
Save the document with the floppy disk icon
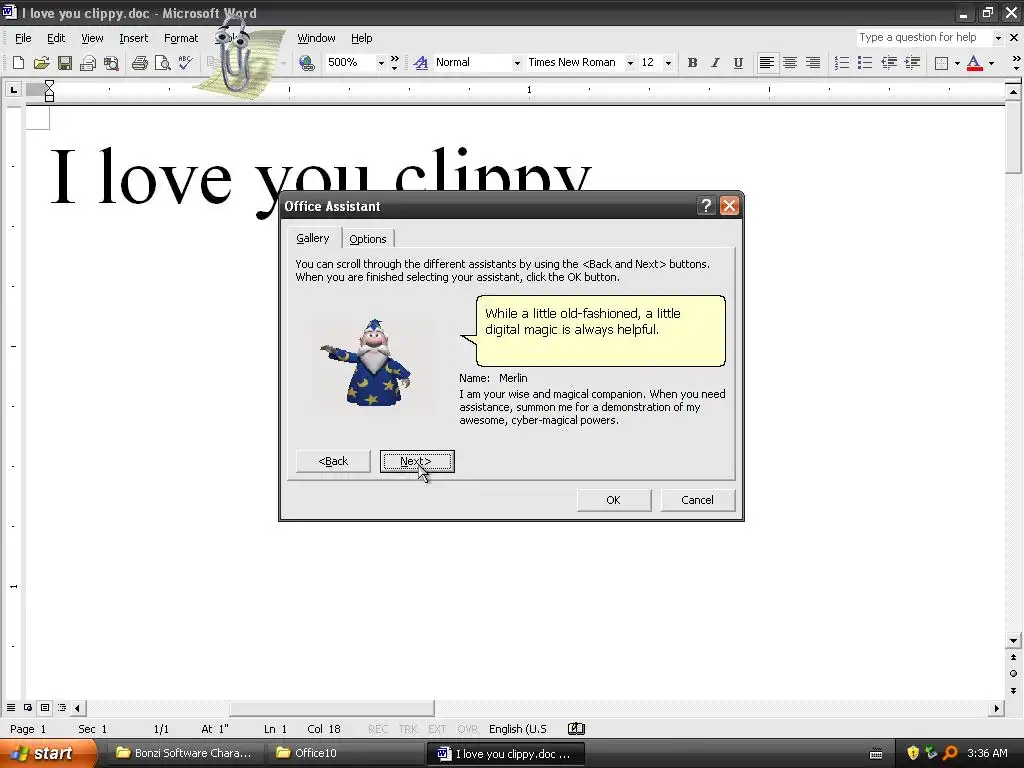pyautogui.click(x=65, y=63)
